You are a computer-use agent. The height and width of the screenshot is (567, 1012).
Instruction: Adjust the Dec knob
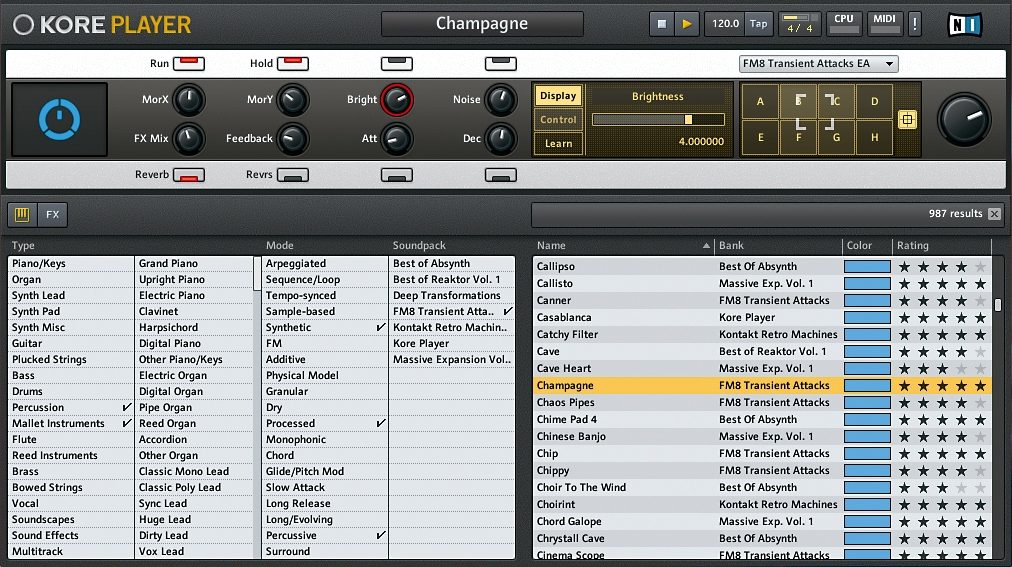501,138
